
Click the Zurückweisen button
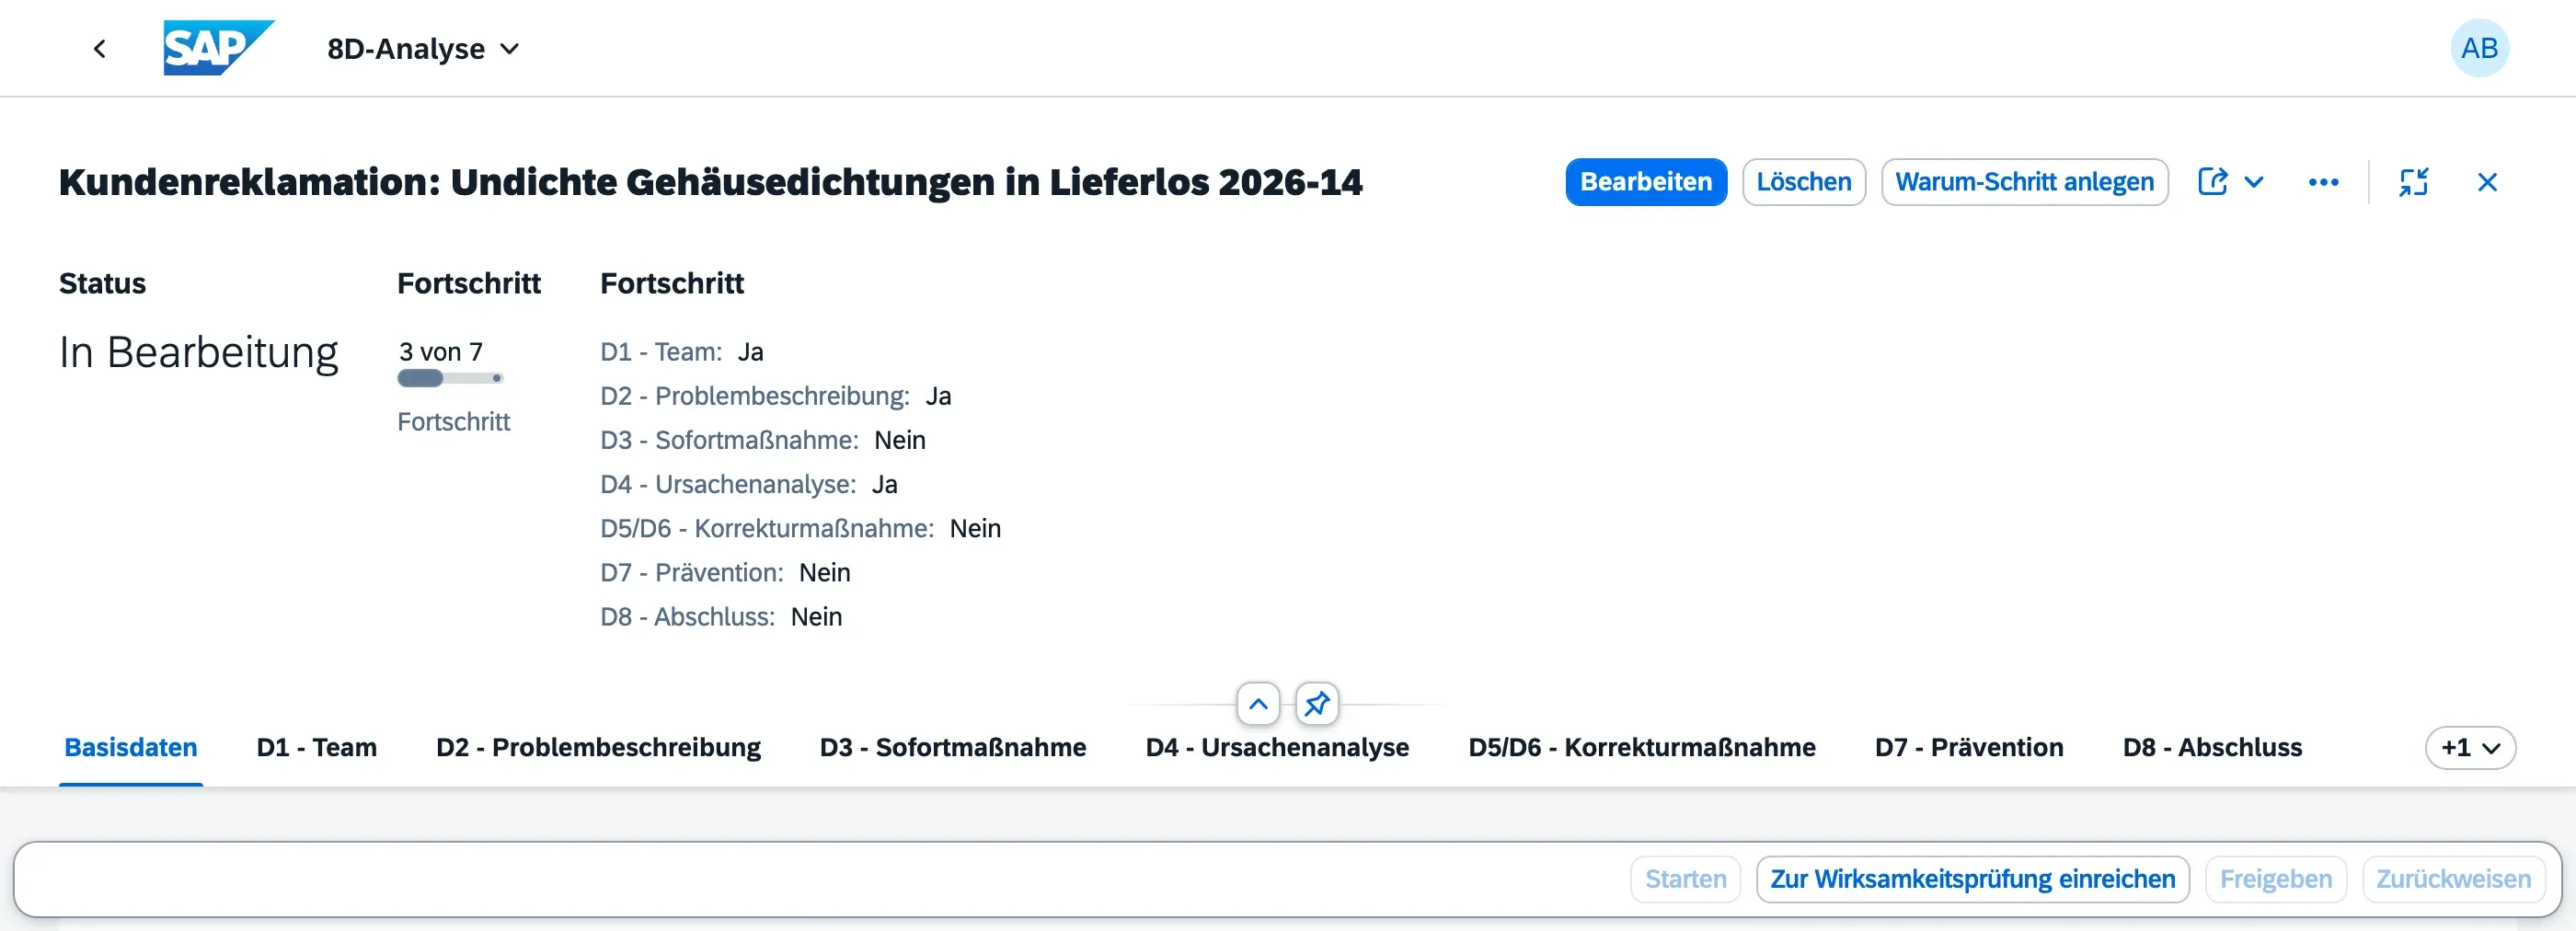tap(2454, 879)
